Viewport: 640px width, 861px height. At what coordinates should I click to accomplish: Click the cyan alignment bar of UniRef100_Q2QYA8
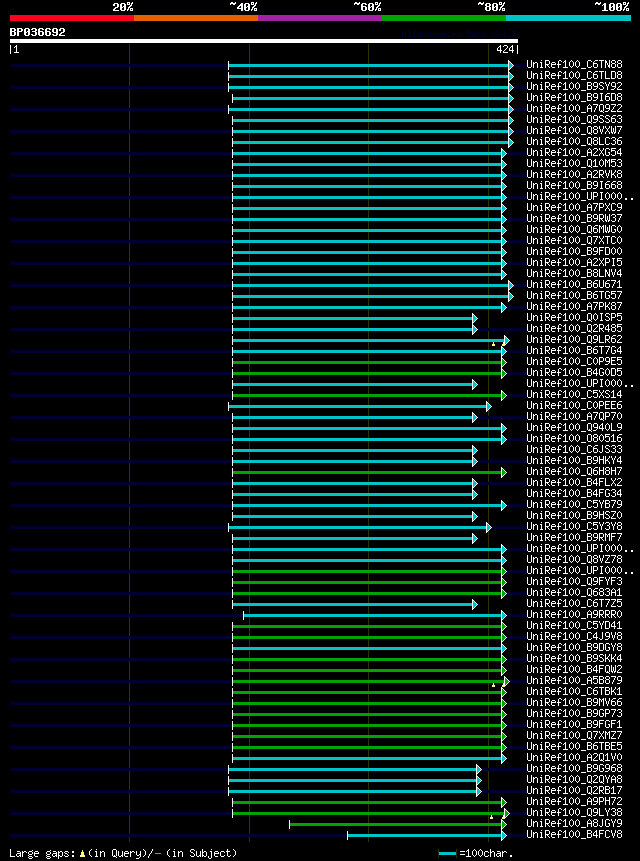pos(355,780)
